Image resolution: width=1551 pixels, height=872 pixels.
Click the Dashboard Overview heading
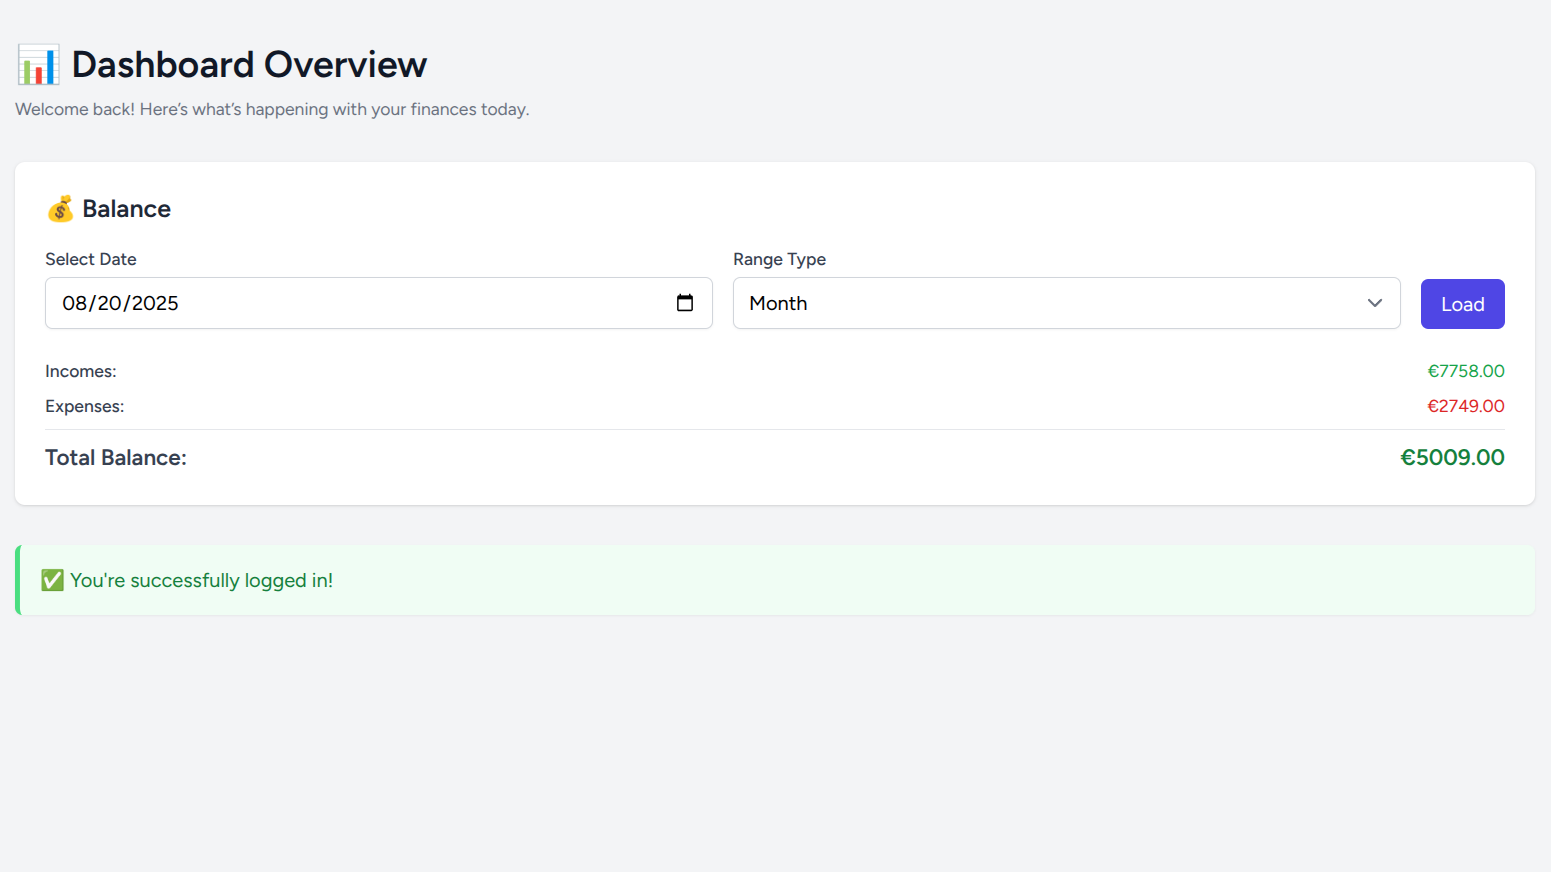(249, 64)
